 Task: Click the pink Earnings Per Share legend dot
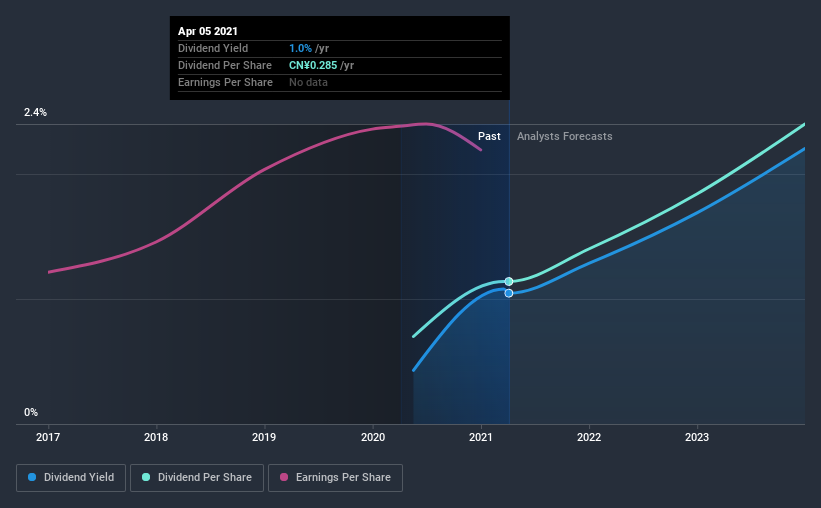(x=284, y=477)
